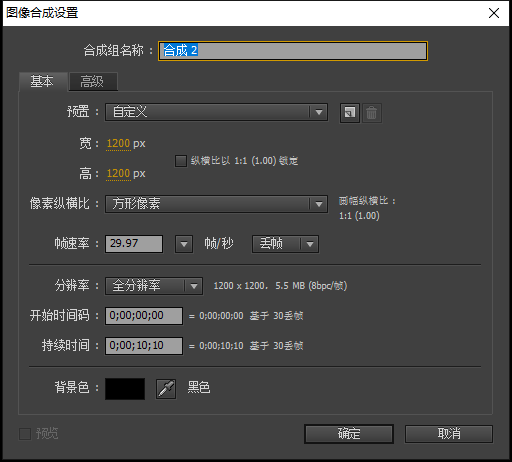Switch to the 高级 tab
The image size is (512, 462).
(x=93, y=82)
